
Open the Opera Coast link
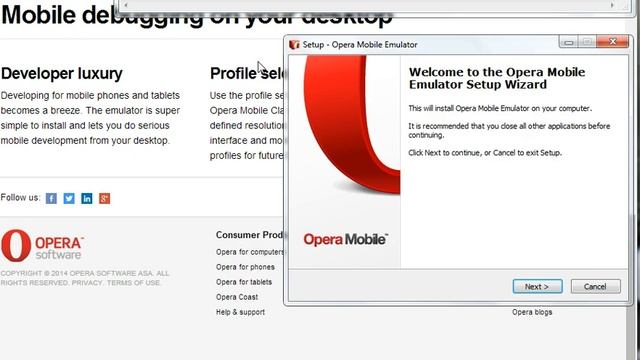(237, 297)
